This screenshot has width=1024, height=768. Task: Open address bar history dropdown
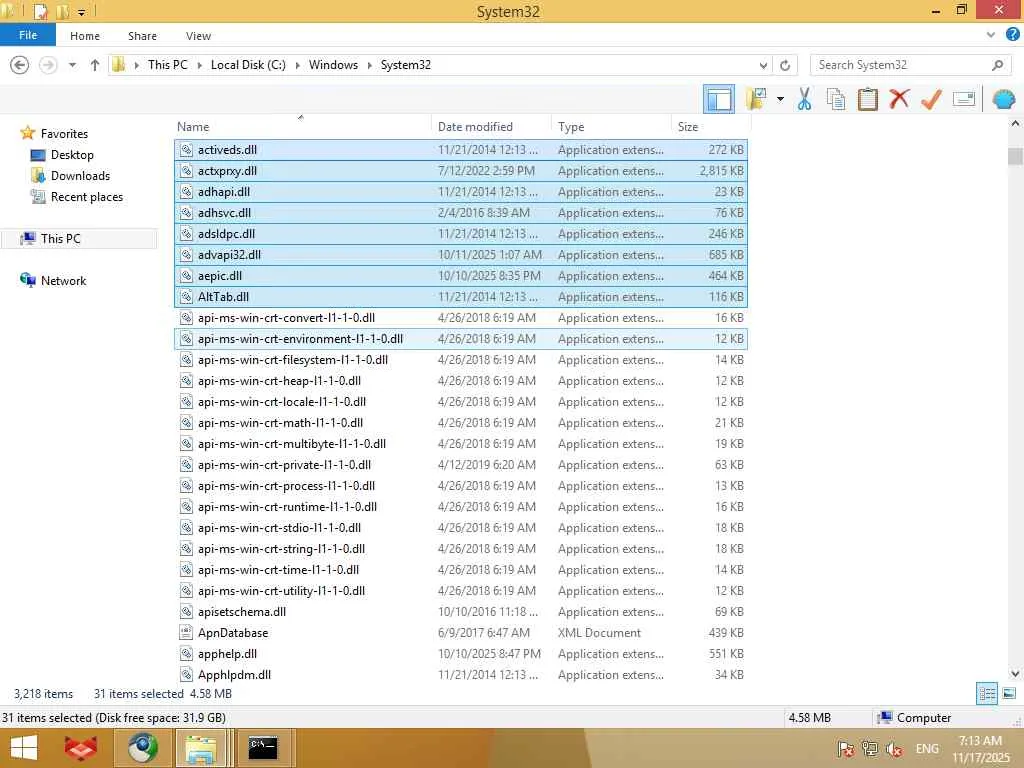coord(763,65)
